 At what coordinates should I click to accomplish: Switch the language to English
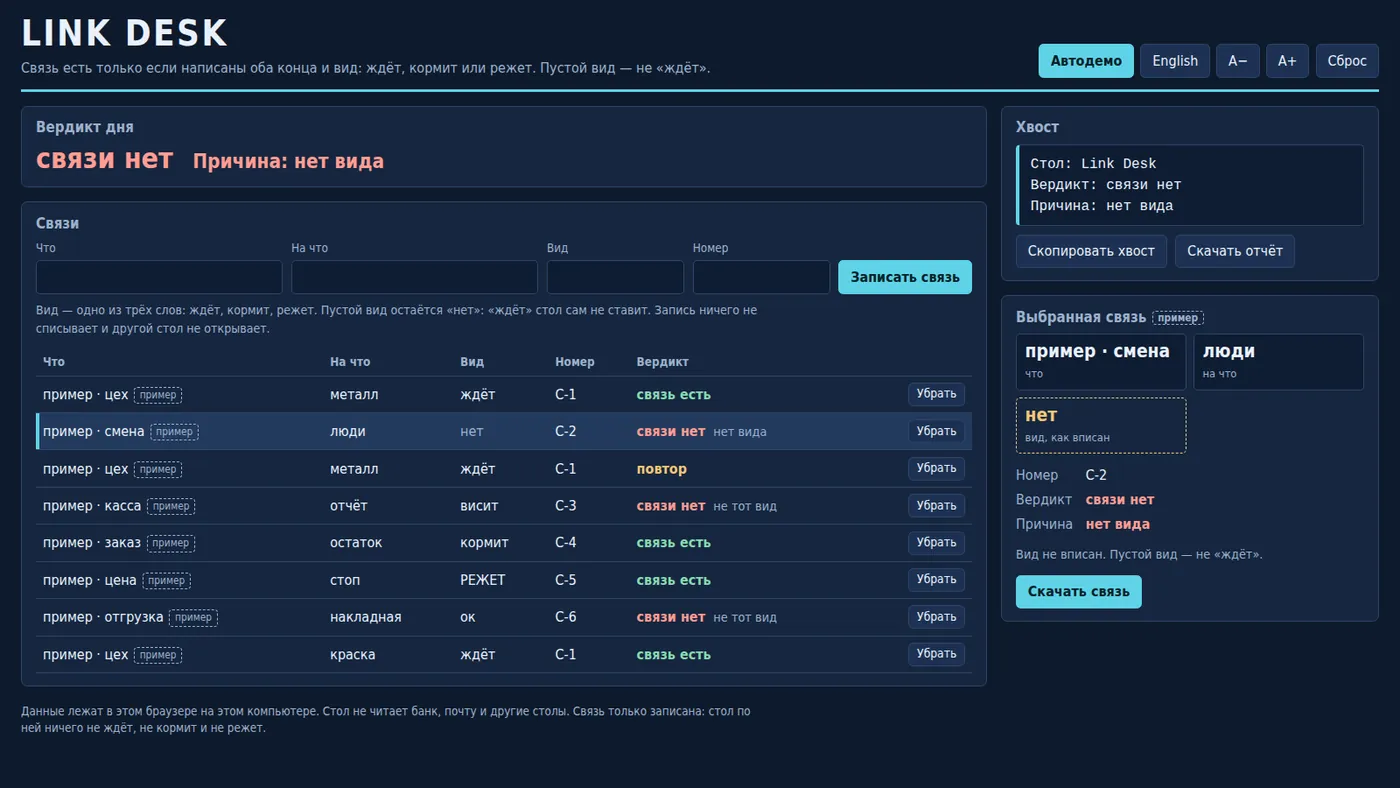point(1175,61)
